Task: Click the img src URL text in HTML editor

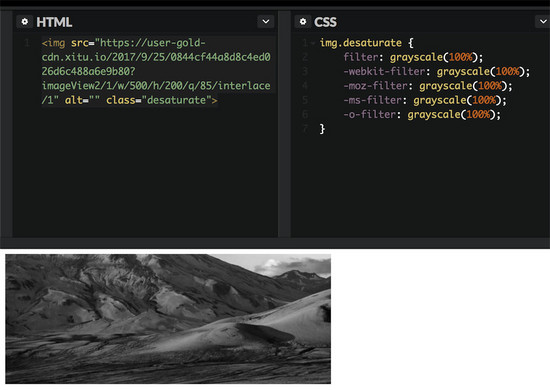Action: coord(156,72)
